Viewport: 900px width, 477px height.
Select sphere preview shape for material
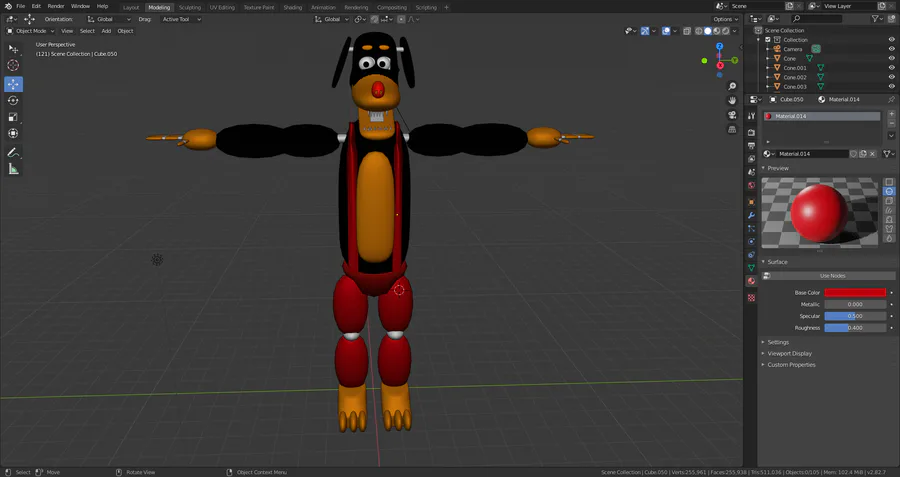coord(889,191)
